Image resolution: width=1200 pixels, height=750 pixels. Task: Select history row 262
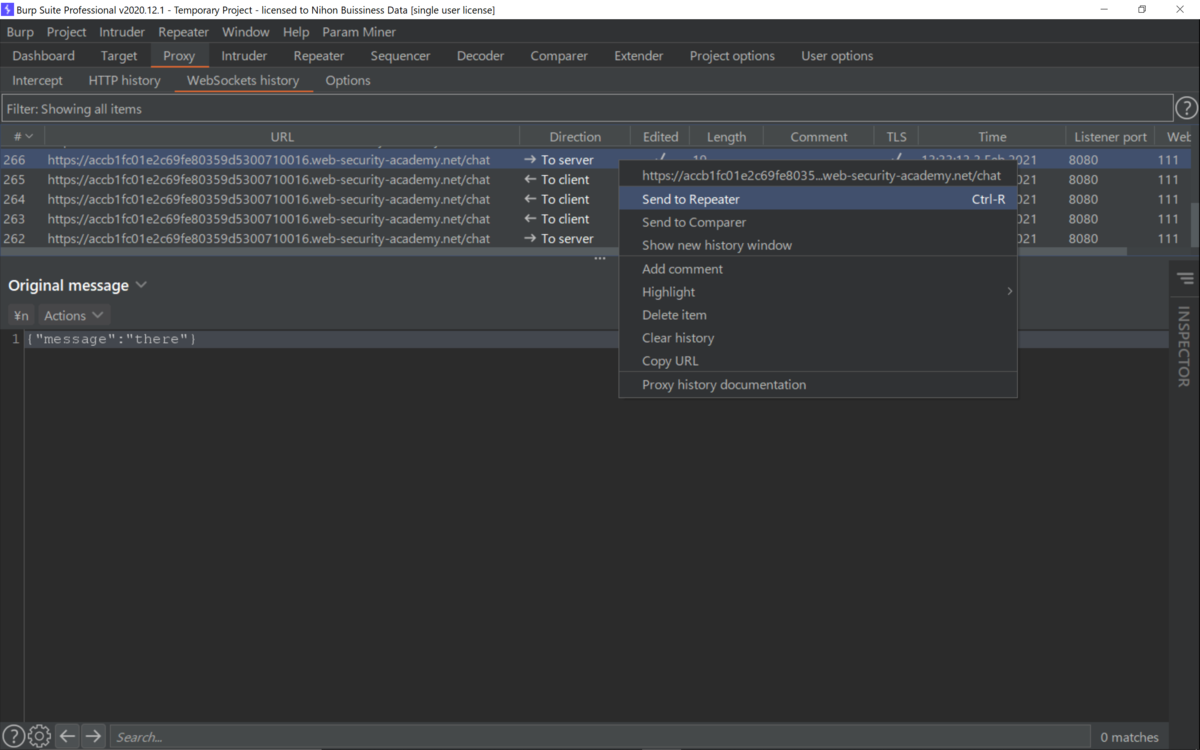310,239
